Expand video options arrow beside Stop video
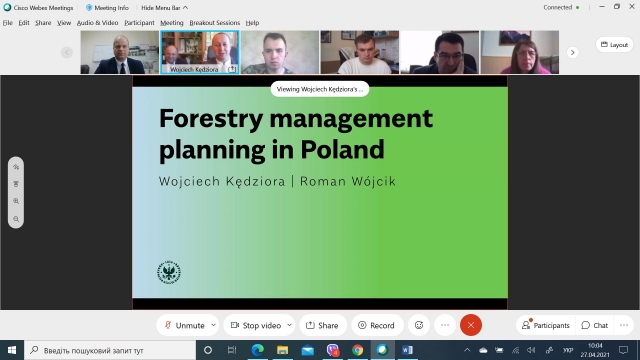This screenshot has height=360, width=640. point(289,325)
